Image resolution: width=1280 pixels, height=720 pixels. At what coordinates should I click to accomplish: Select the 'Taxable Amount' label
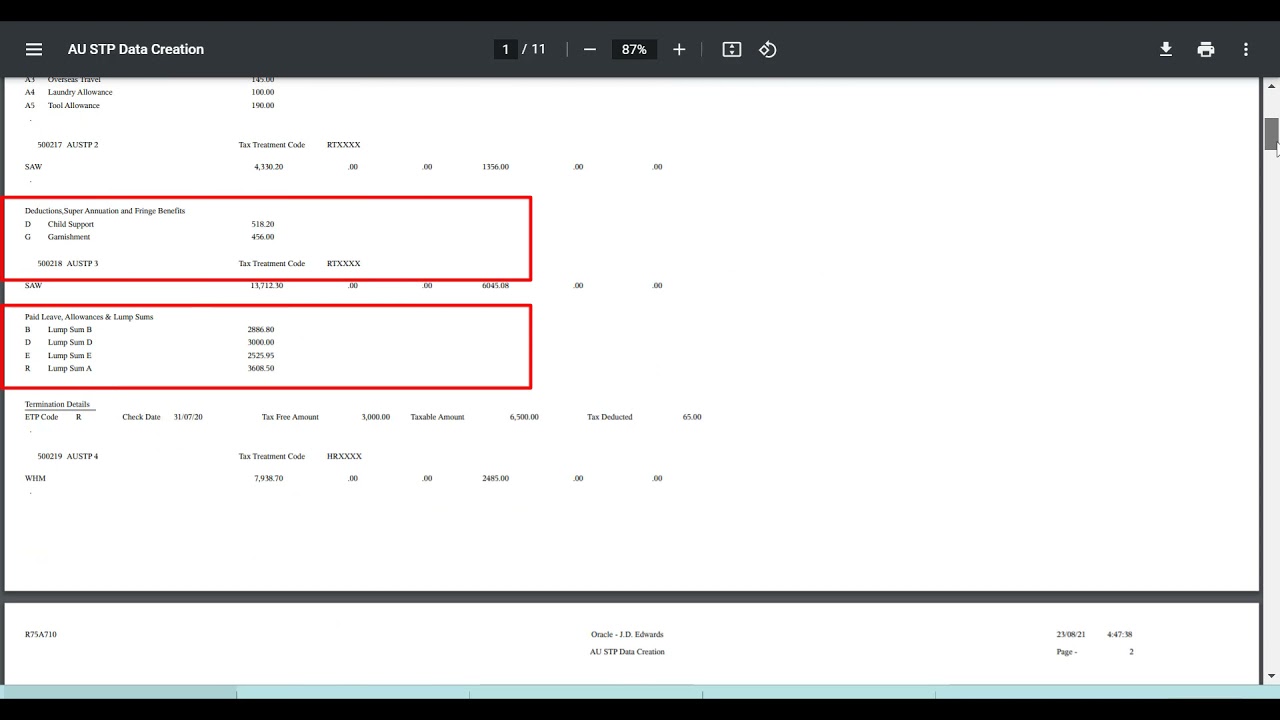click(x=437, y=417)
